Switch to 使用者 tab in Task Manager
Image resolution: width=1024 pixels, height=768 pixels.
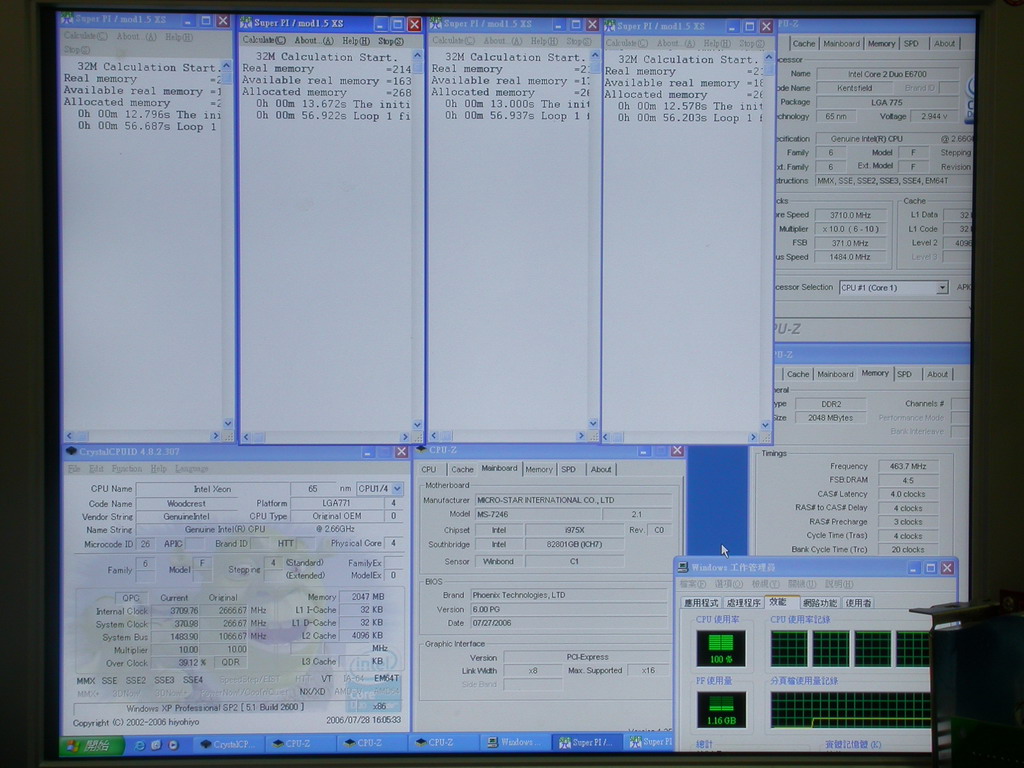859,603
